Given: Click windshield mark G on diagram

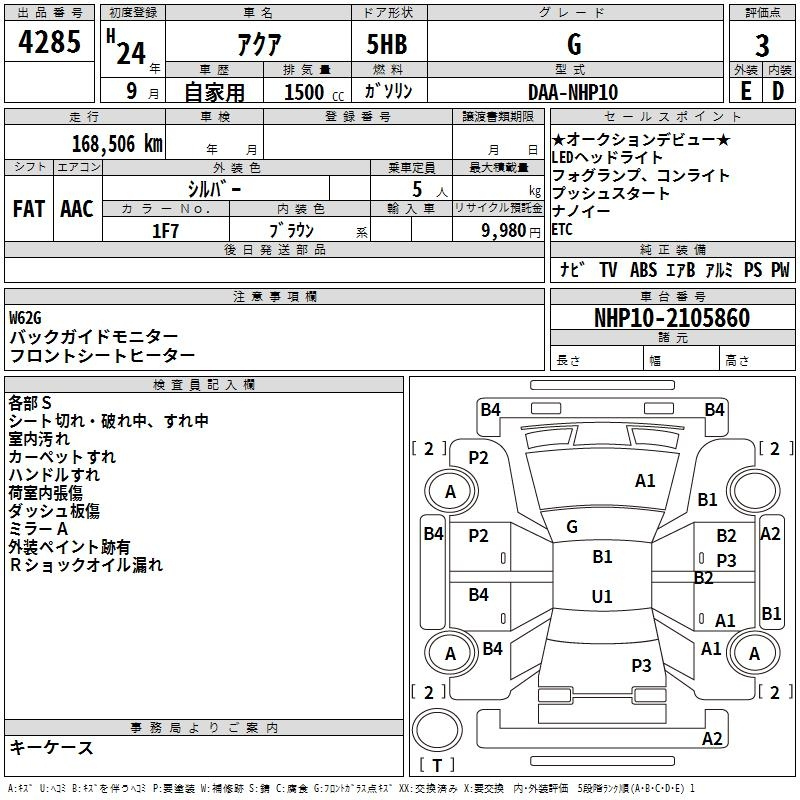Looking at the screenshot, I should pos(572,527).
